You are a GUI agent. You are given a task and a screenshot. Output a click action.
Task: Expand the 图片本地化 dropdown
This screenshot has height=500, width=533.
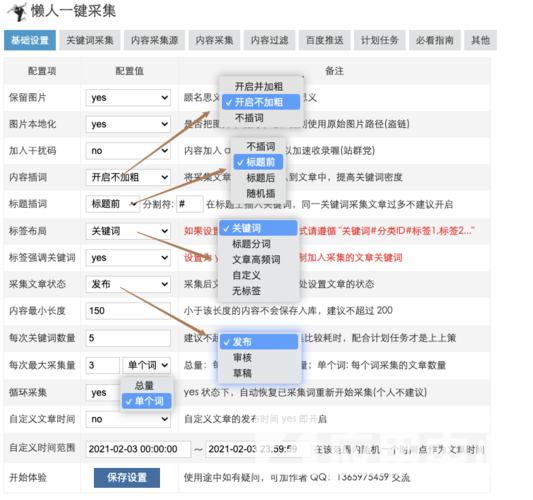(128, 124)
